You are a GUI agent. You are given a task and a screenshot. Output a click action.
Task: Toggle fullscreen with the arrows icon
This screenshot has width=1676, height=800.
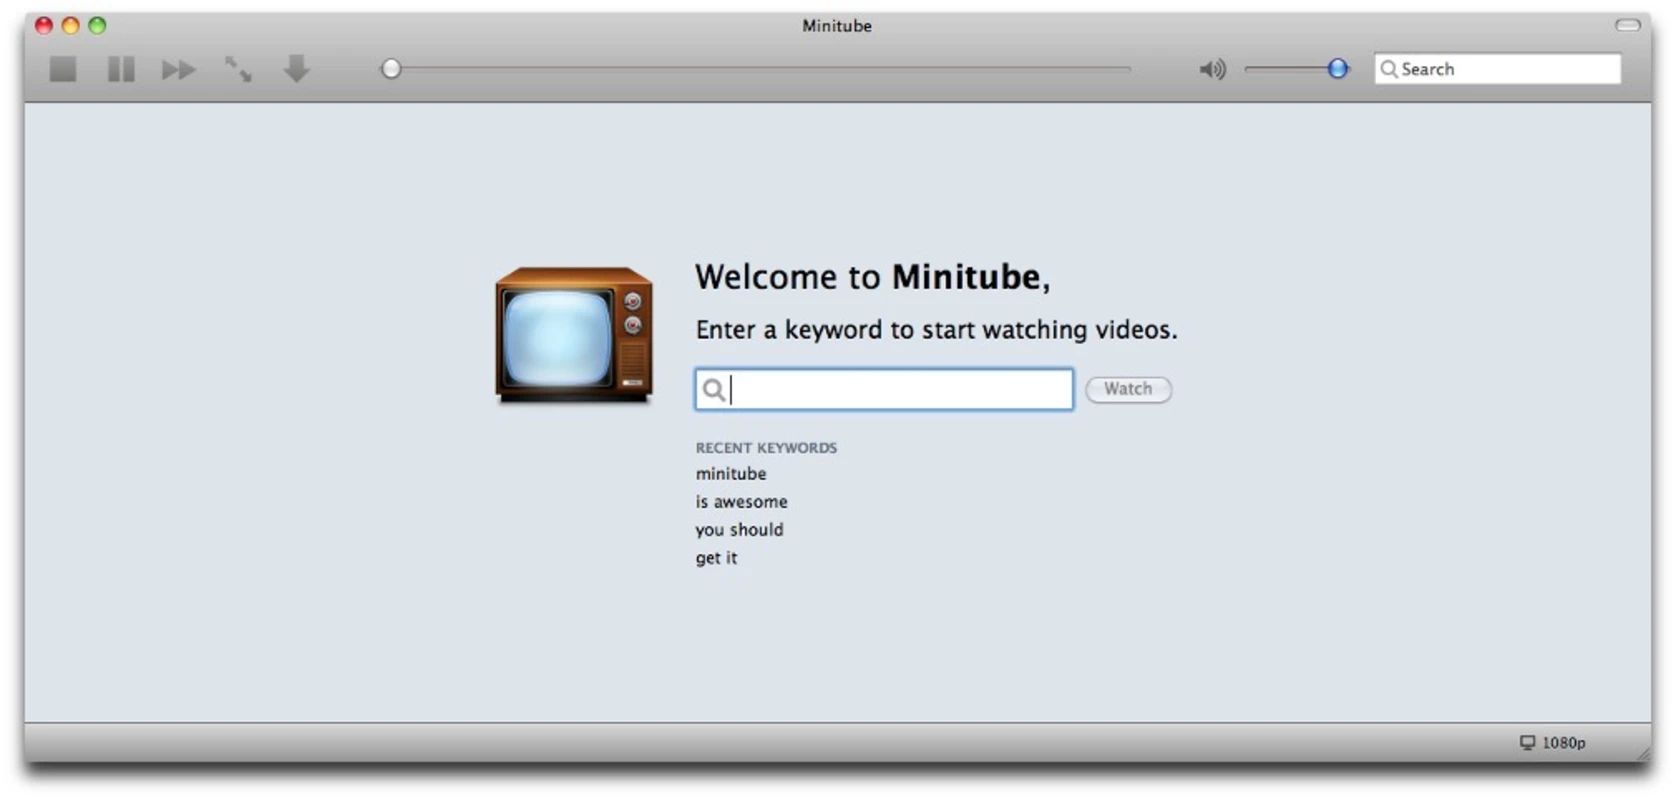click(238, 69)
